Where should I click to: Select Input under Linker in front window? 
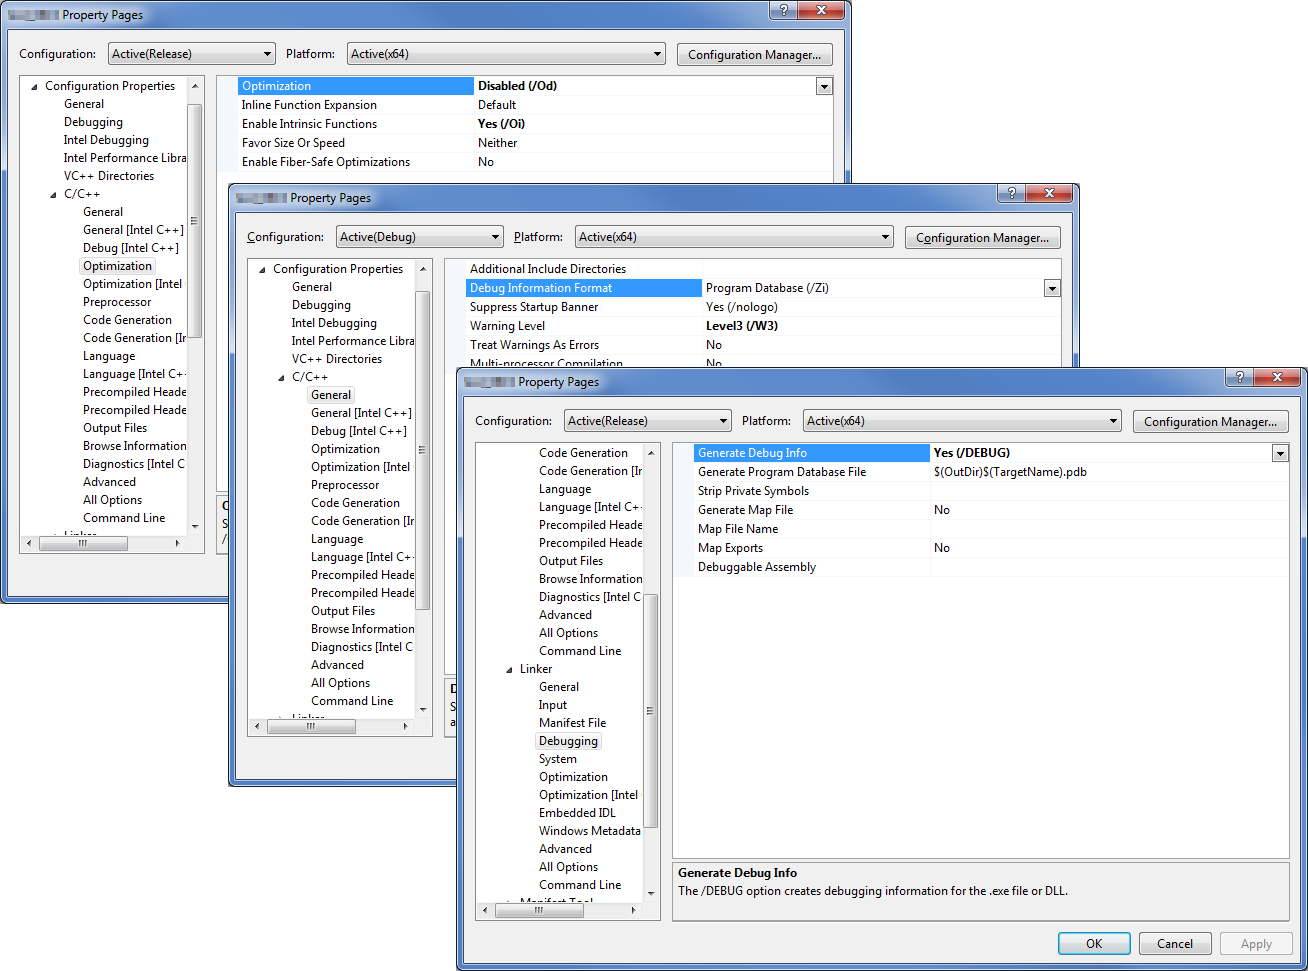(552, 705)
